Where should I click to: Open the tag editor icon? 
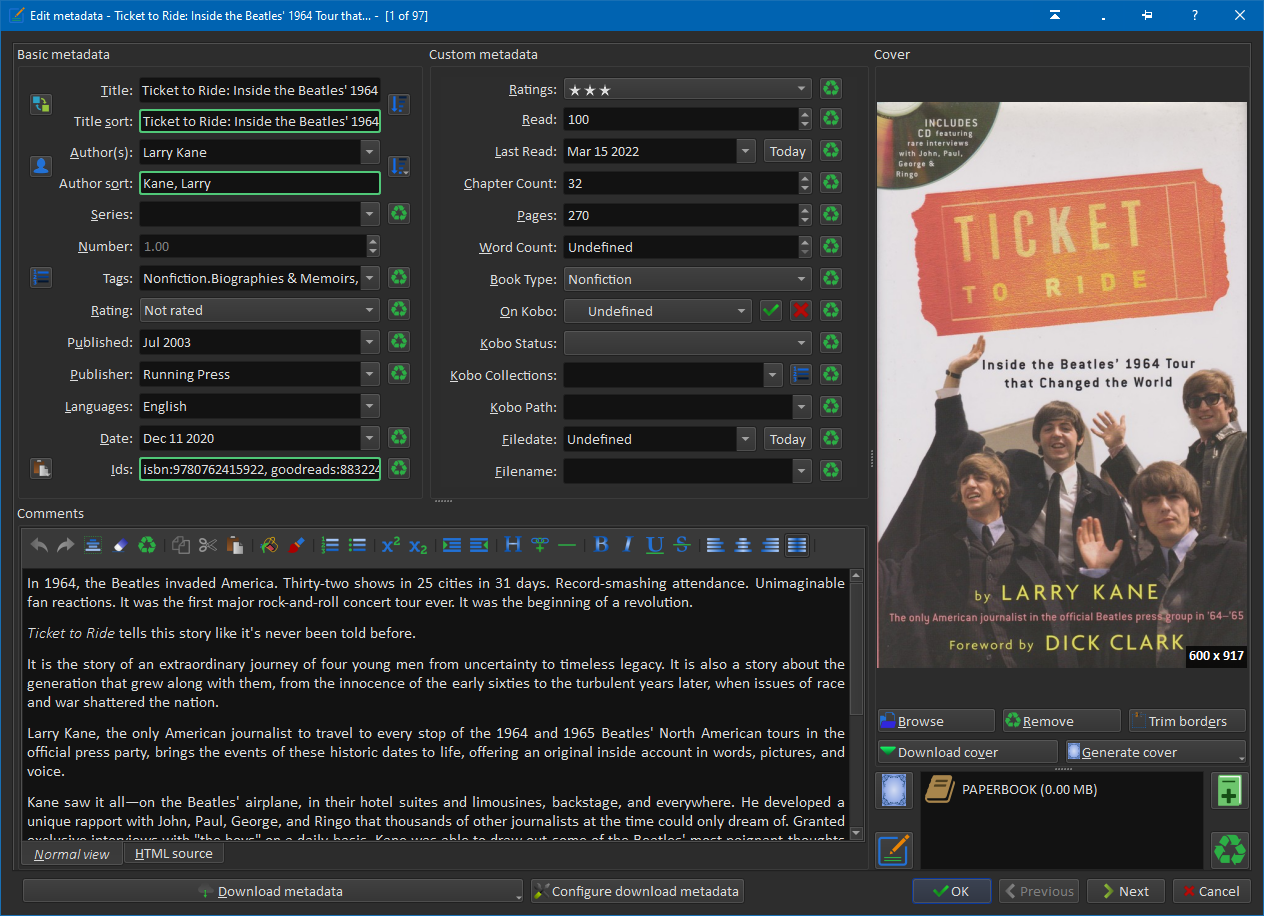tap(41, 278)
